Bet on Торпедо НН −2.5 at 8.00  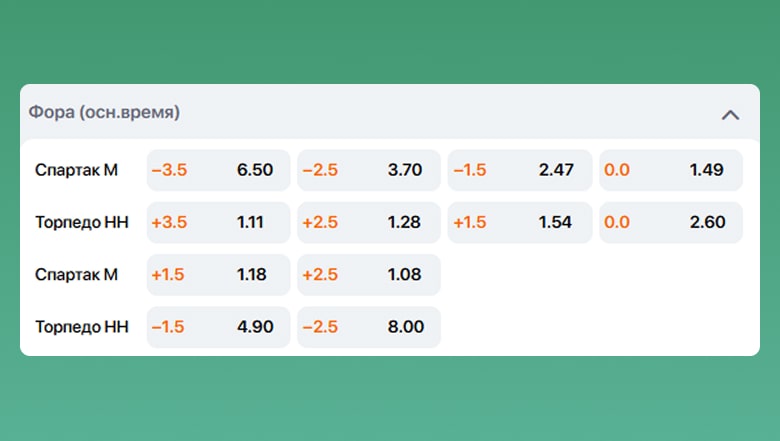pos(368,327)
